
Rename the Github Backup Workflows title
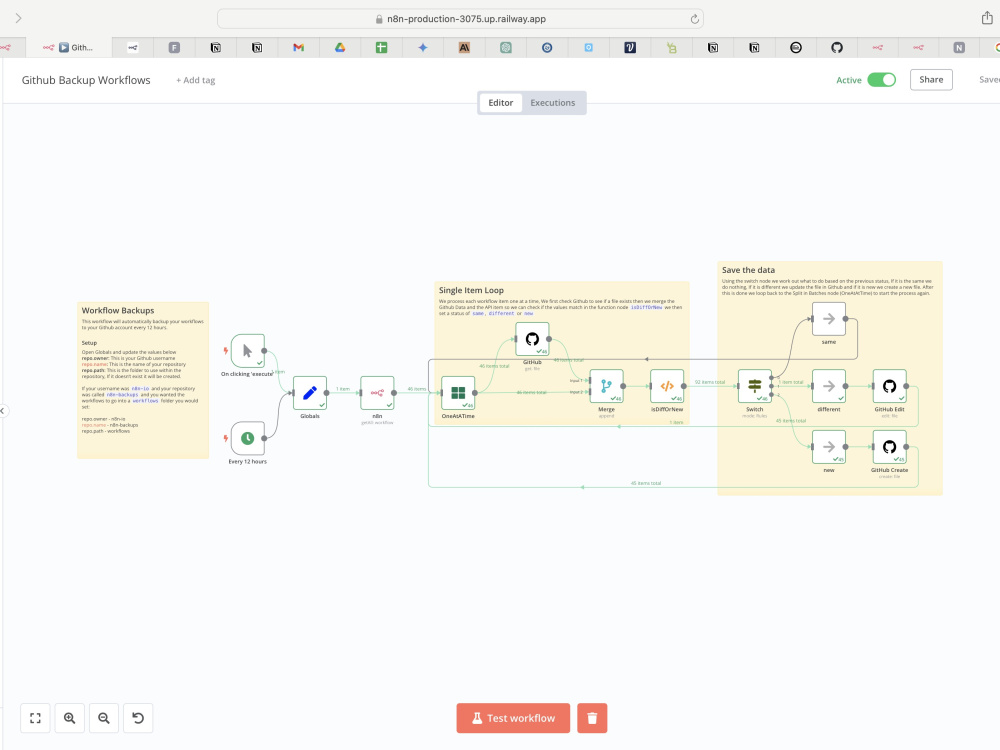point(86,80)
